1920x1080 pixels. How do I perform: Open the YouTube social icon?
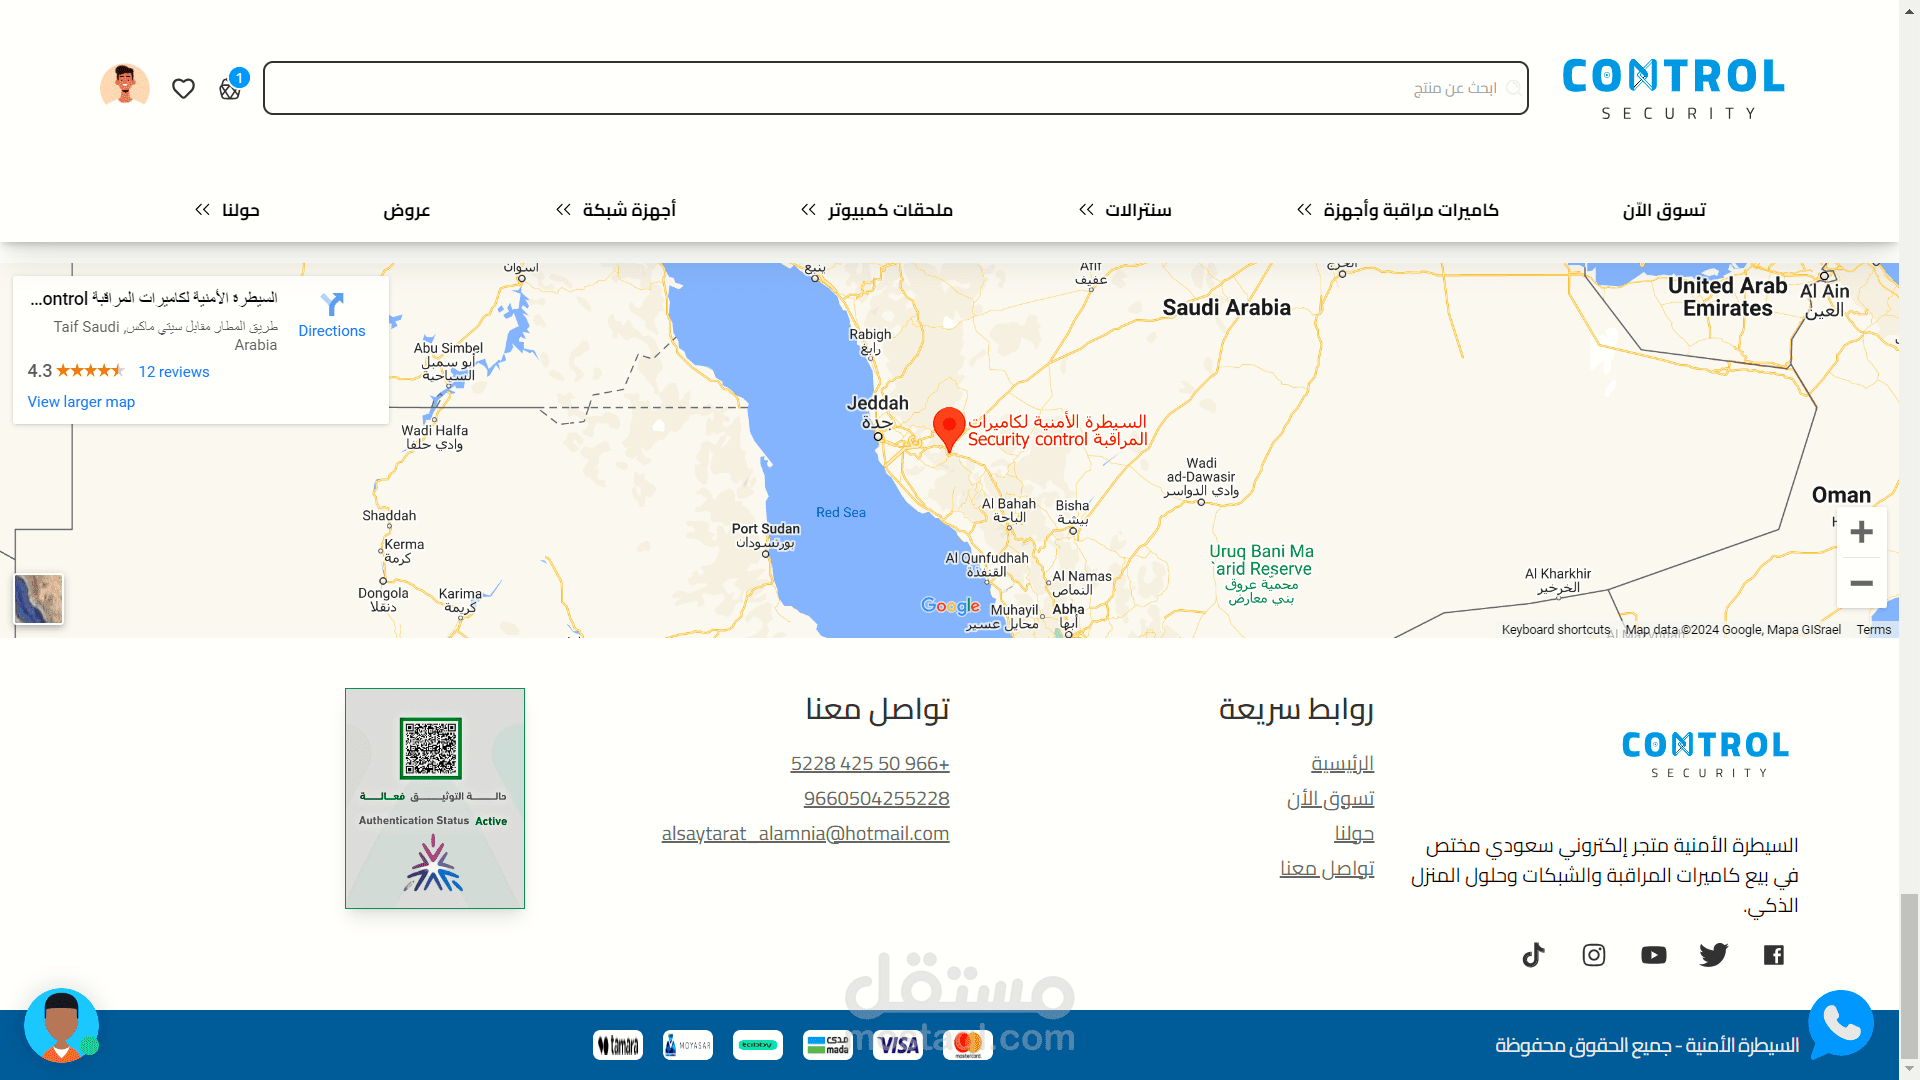1654,955
